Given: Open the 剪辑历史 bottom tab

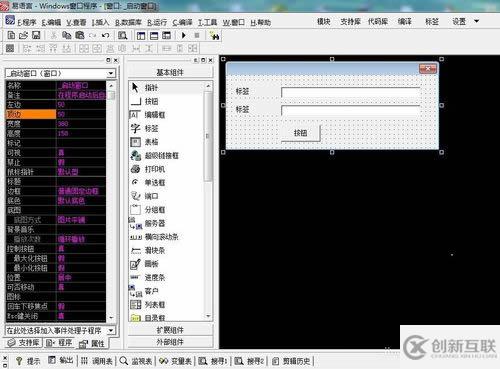Looking at the screenshot, I should click(x=291, y=361).
